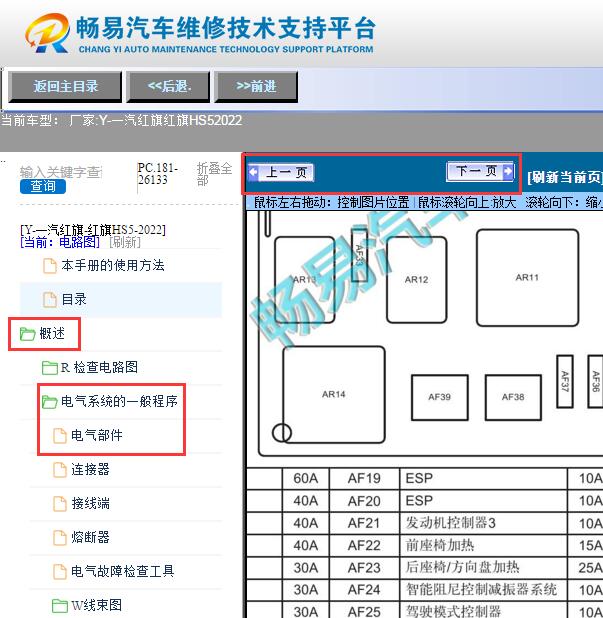Click the AF20 cell in fuse table
Image resolution: width=603 pixels, height=618 pixels.
(x=364, y=501)
